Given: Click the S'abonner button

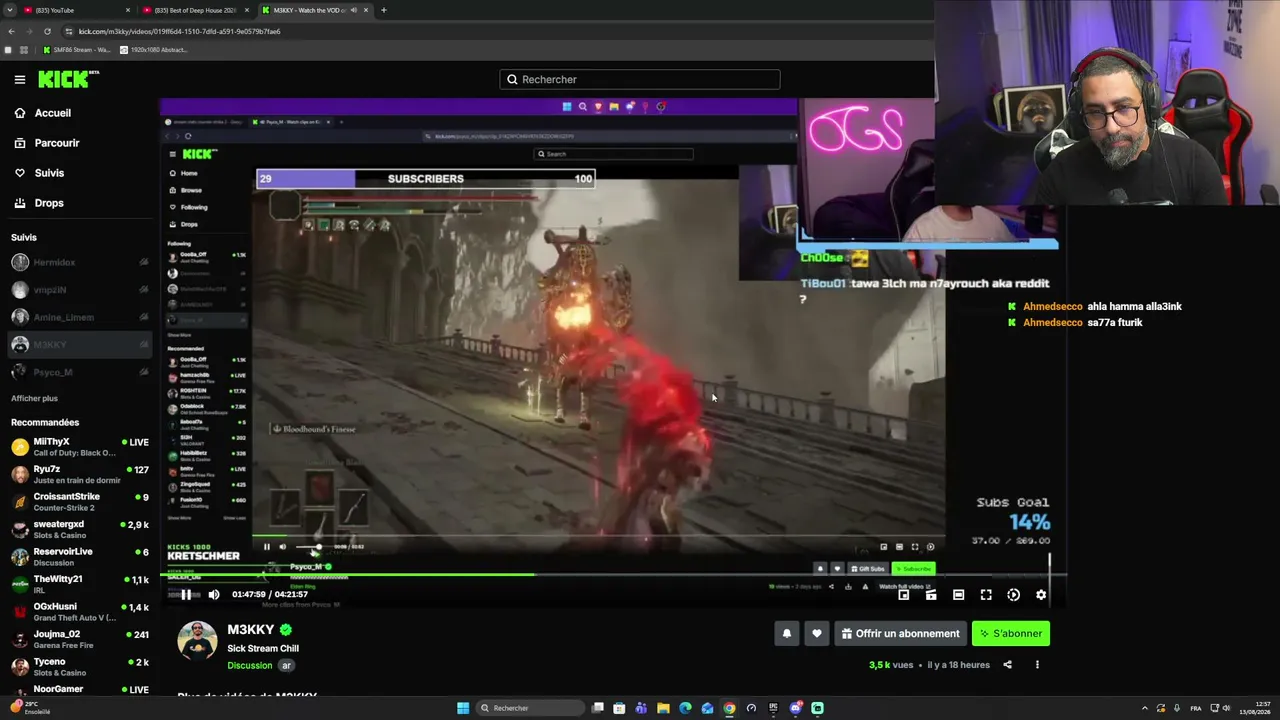Looking at the screenshot, I should [x=1011, y=633].
